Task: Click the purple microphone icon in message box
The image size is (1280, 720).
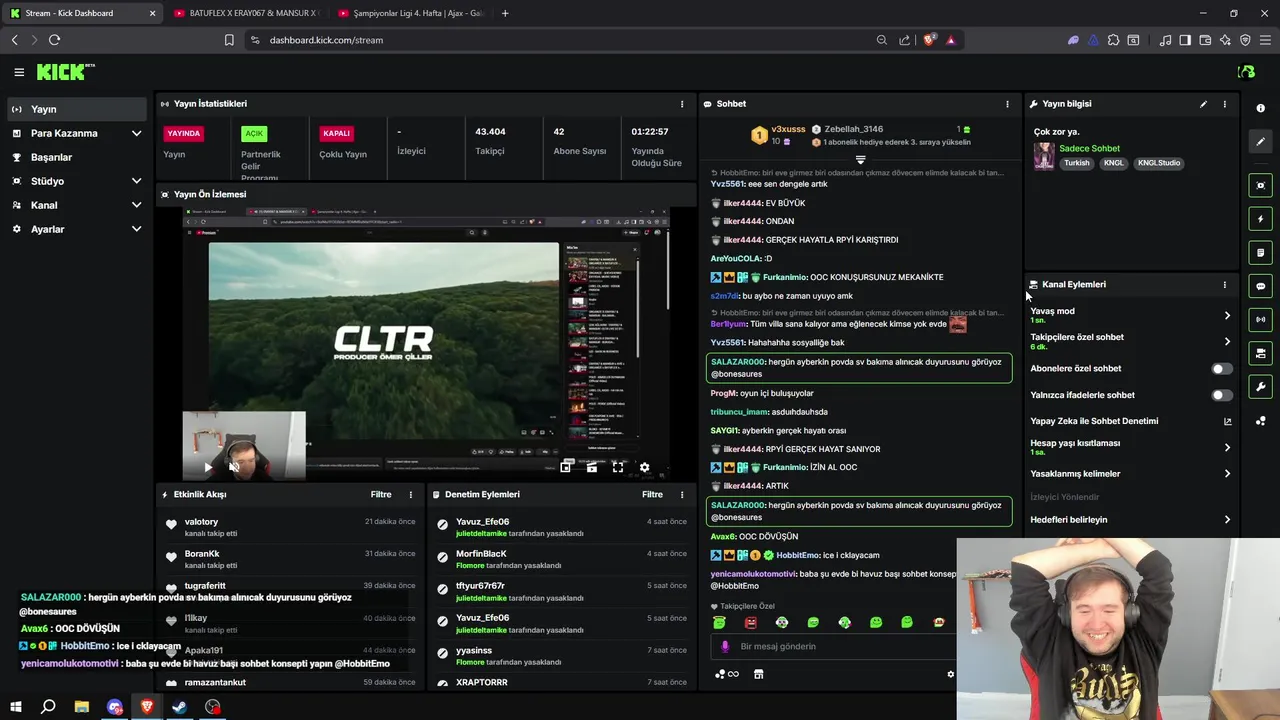Action: point(725,647)
